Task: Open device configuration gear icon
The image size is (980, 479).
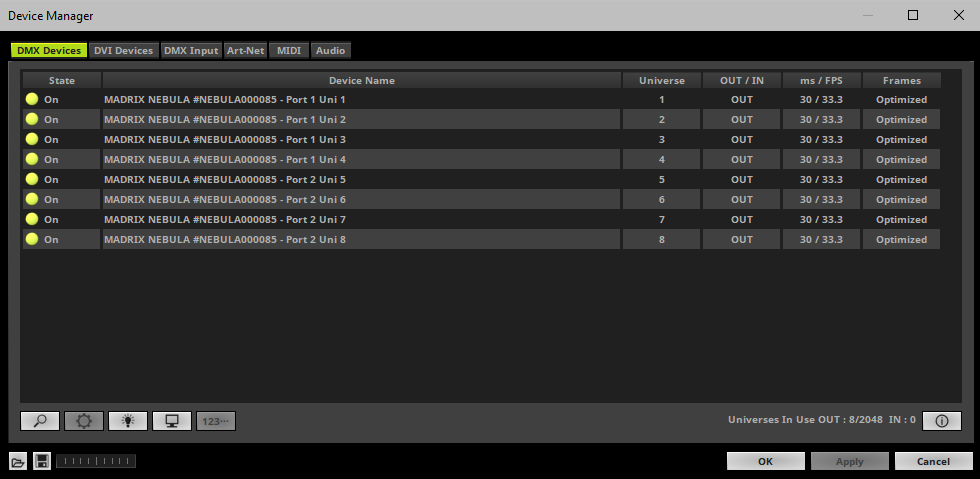Action: tap(84, 421)
